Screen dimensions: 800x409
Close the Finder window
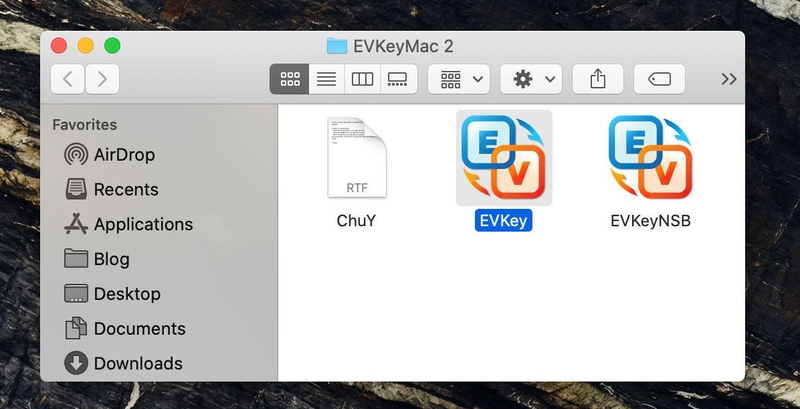(x=59, y=45)
